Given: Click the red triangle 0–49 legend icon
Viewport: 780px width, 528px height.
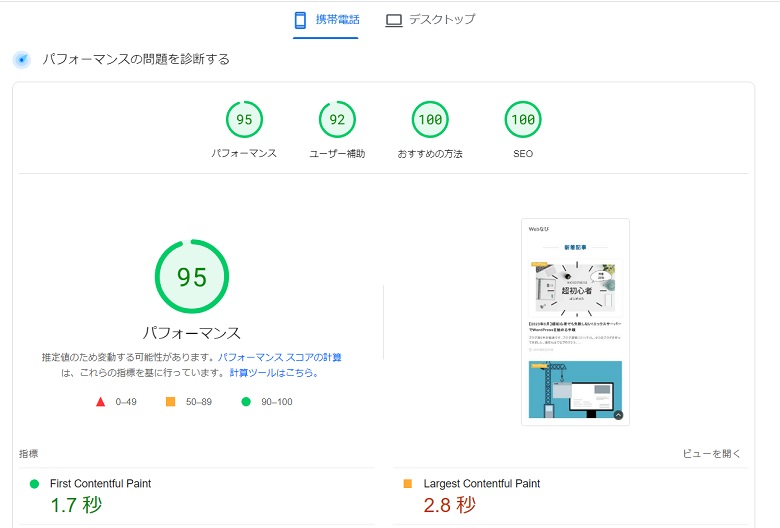Looking at the screenshot, I should tap(100, 402).
